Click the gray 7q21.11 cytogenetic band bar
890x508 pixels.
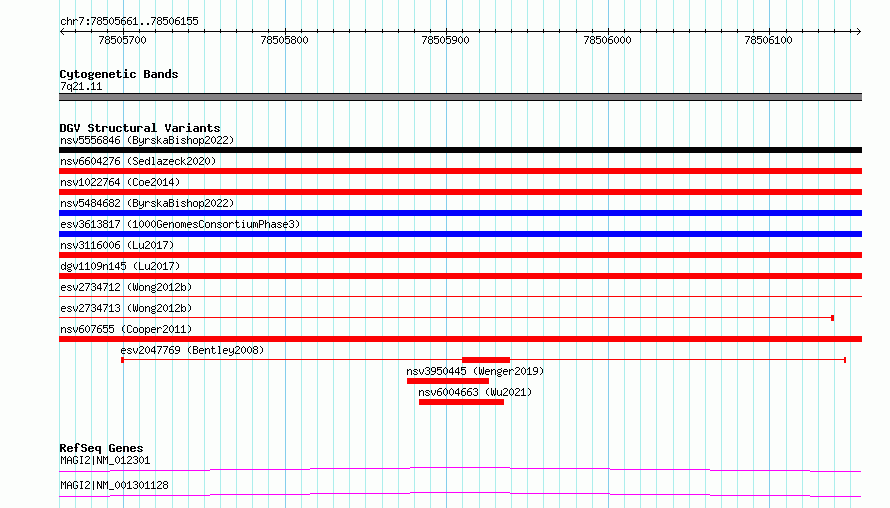460,97
